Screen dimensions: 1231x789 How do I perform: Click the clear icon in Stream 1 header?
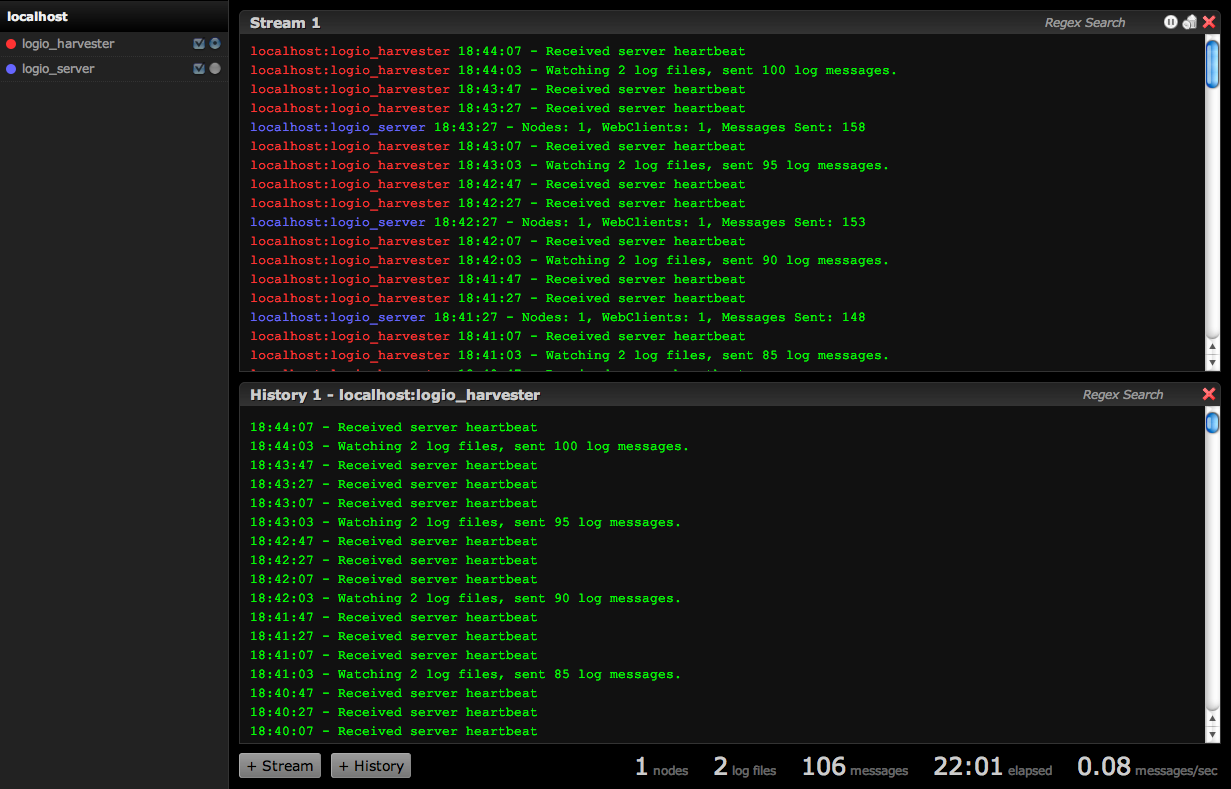point(1189,22)
